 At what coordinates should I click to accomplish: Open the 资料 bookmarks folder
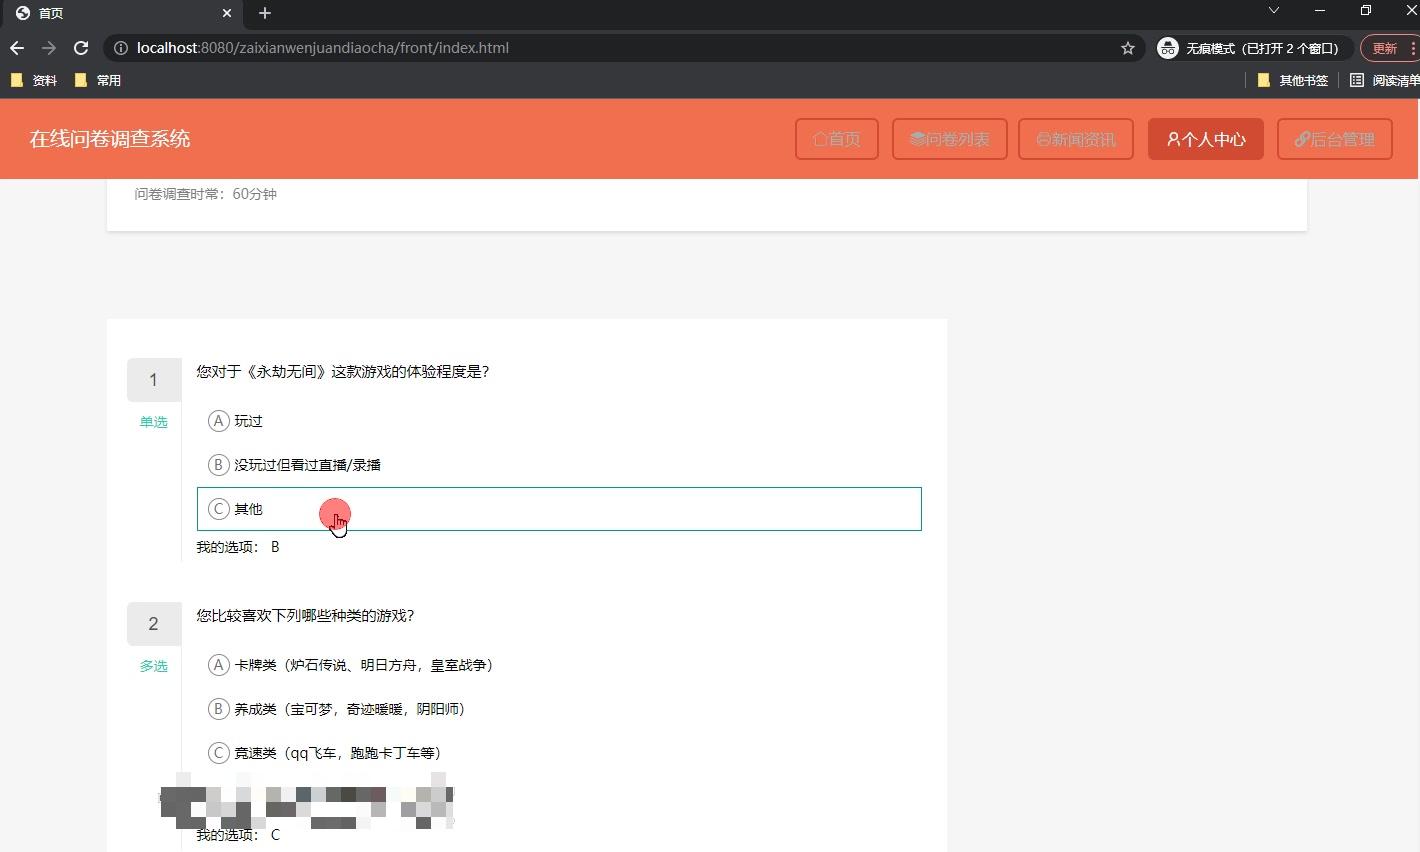[x=34, y=80]
